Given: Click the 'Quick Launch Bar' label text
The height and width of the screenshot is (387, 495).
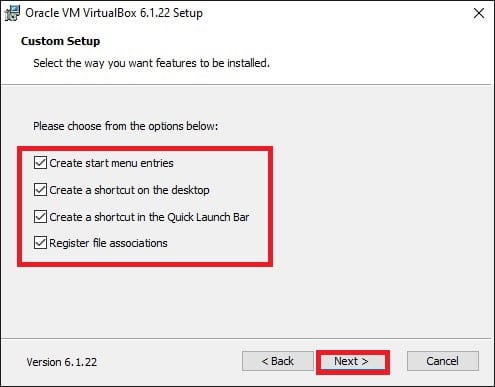Looking at the screenshot, I should (x=208, y=217).
